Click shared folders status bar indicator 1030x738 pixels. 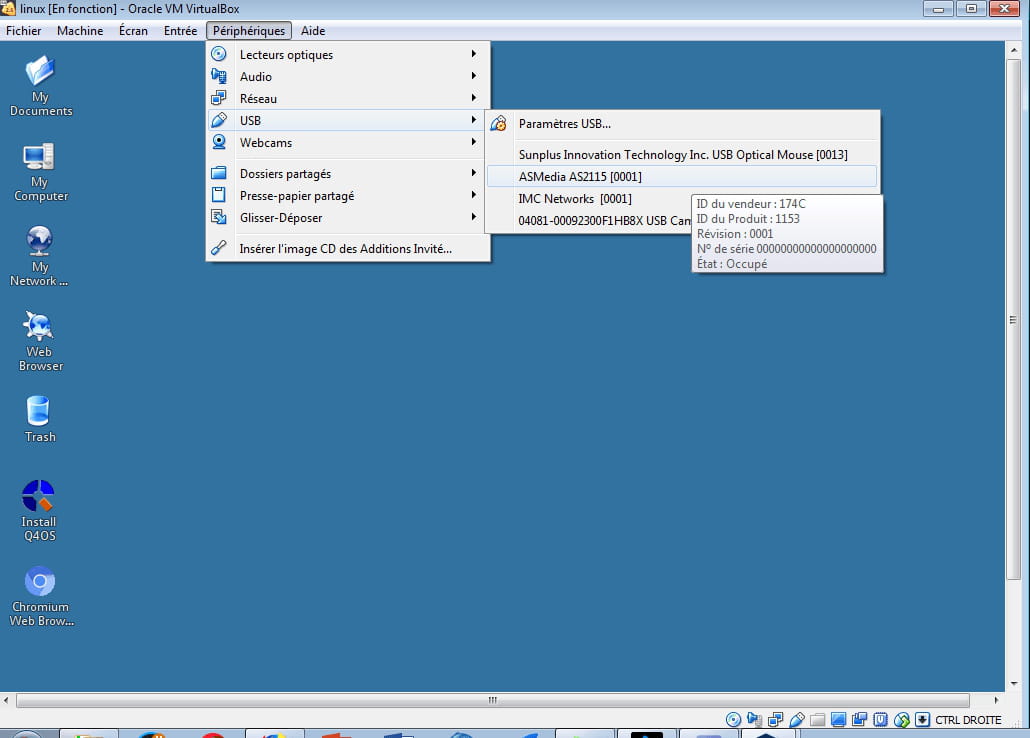(x=818, y=720)
